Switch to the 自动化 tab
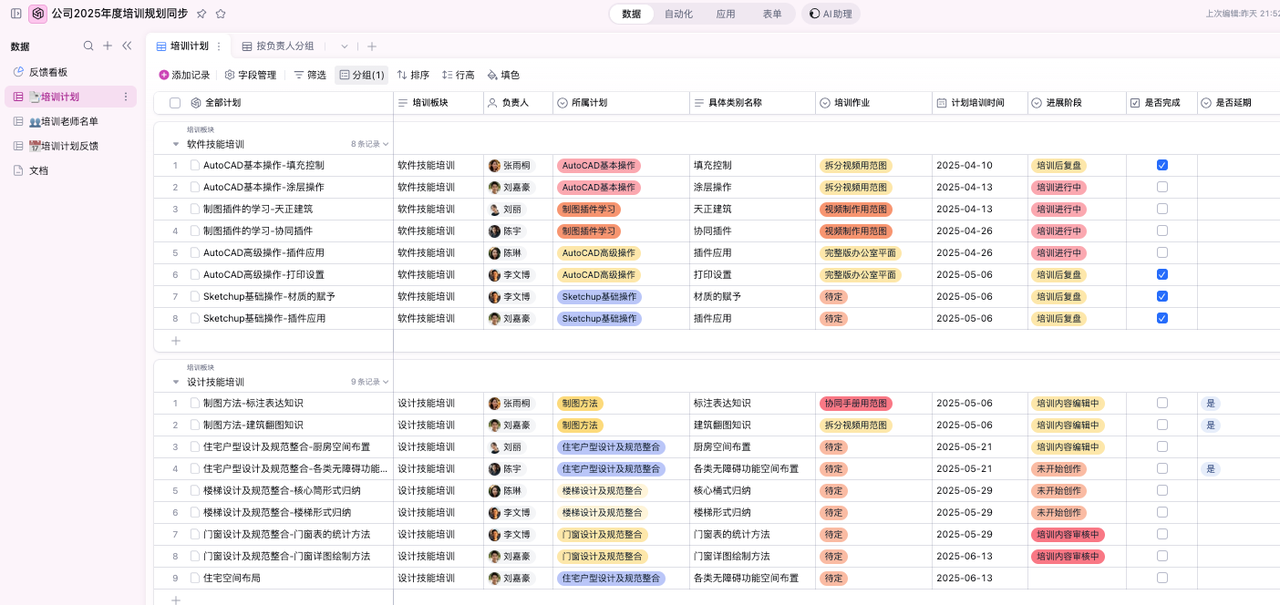 pyautogui.click(x=678, y=14)
